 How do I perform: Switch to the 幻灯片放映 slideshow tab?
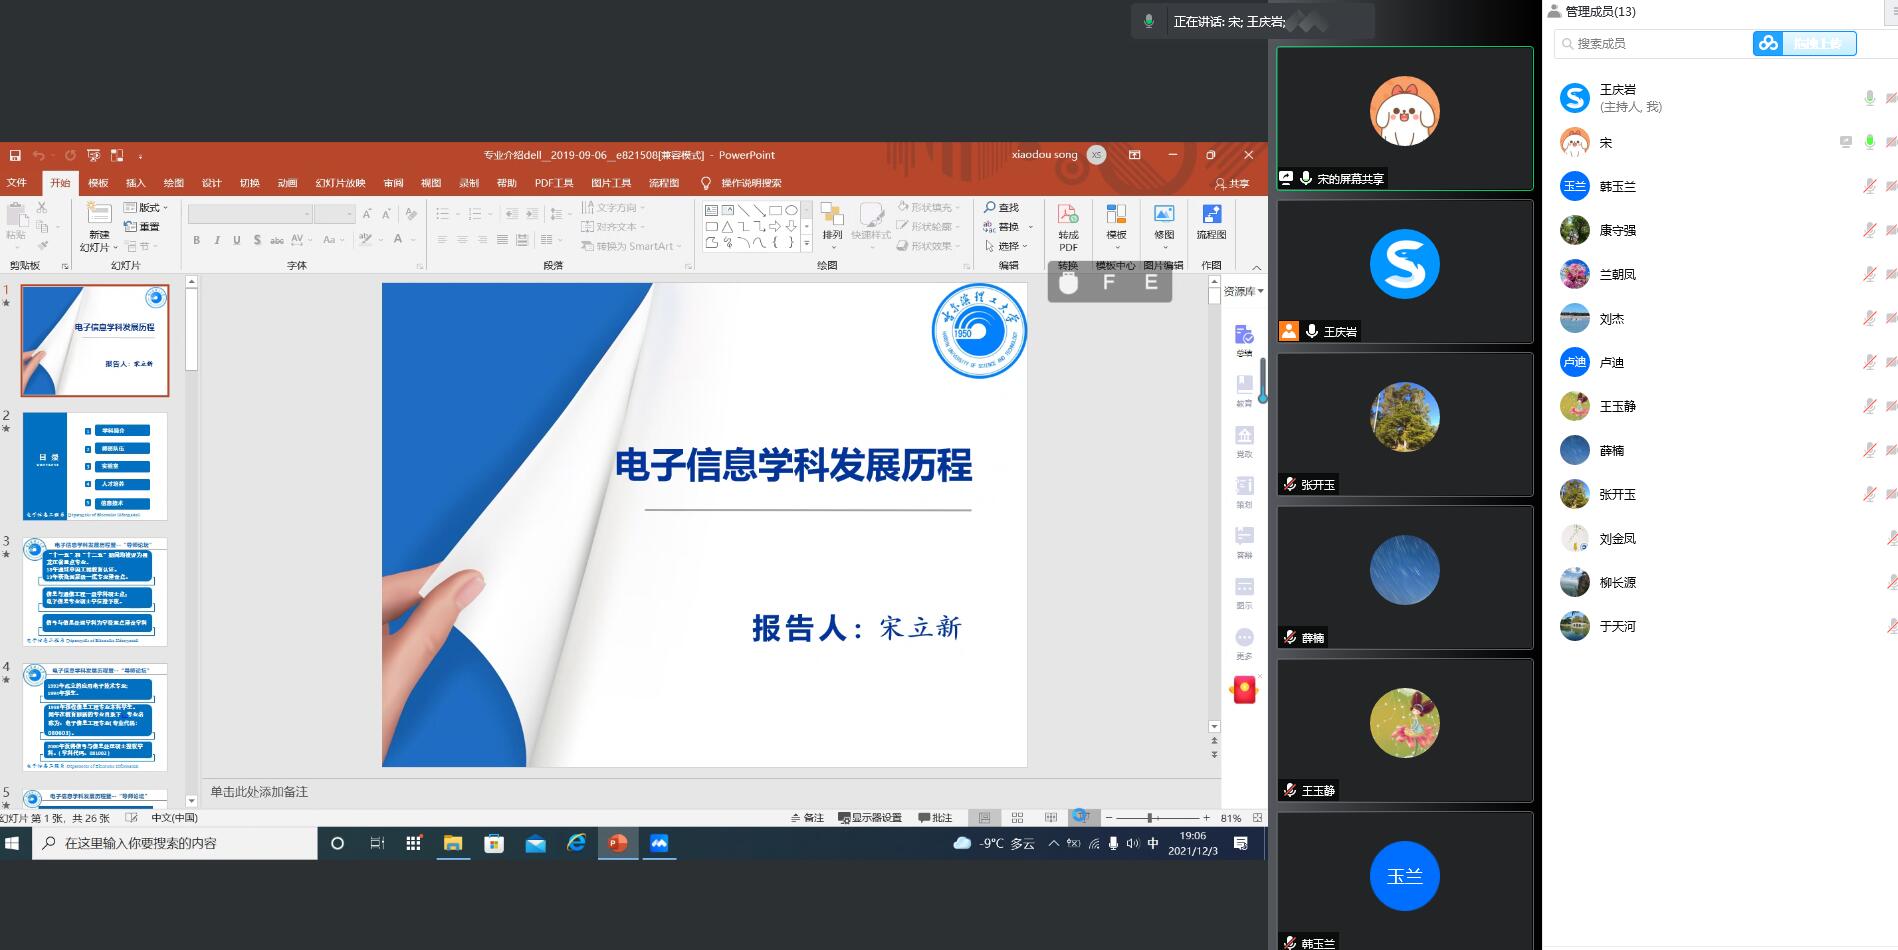[x=340, y=183]
